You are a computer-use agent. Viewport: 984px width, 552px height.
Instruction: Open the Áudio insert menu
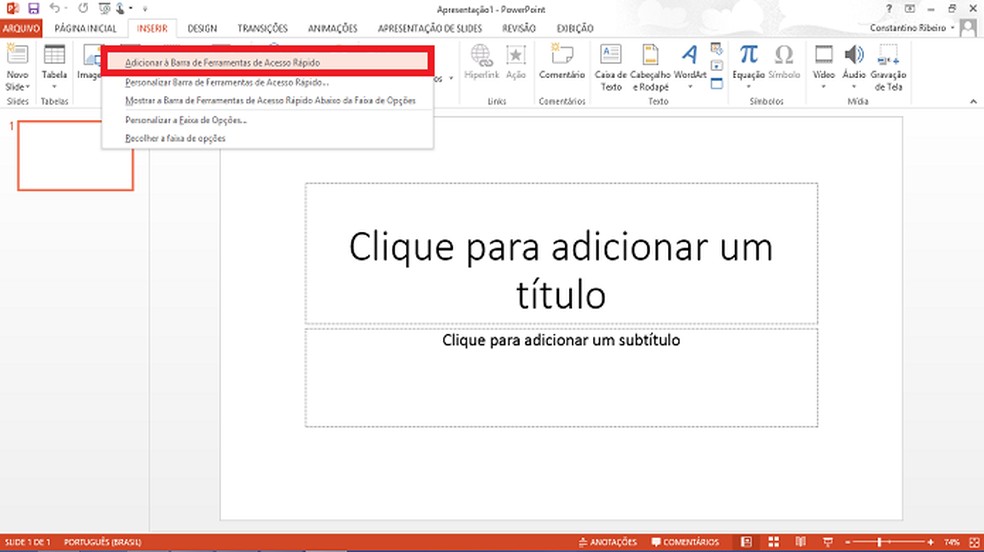pyautogui.click(x=853, y=67)
